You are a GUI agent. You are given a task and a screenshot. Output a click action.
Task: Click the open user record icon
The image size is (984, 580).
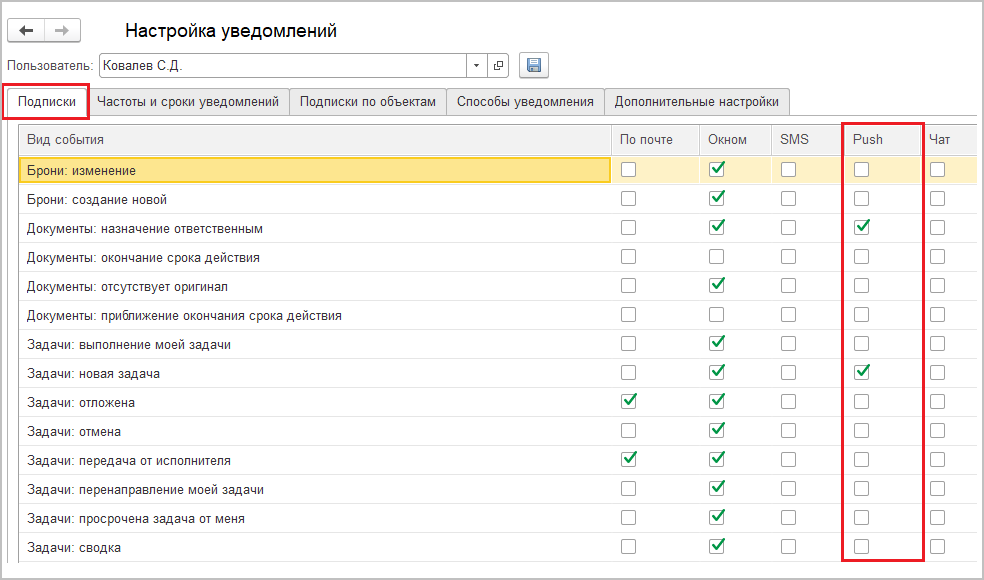(x=498, y=66)
